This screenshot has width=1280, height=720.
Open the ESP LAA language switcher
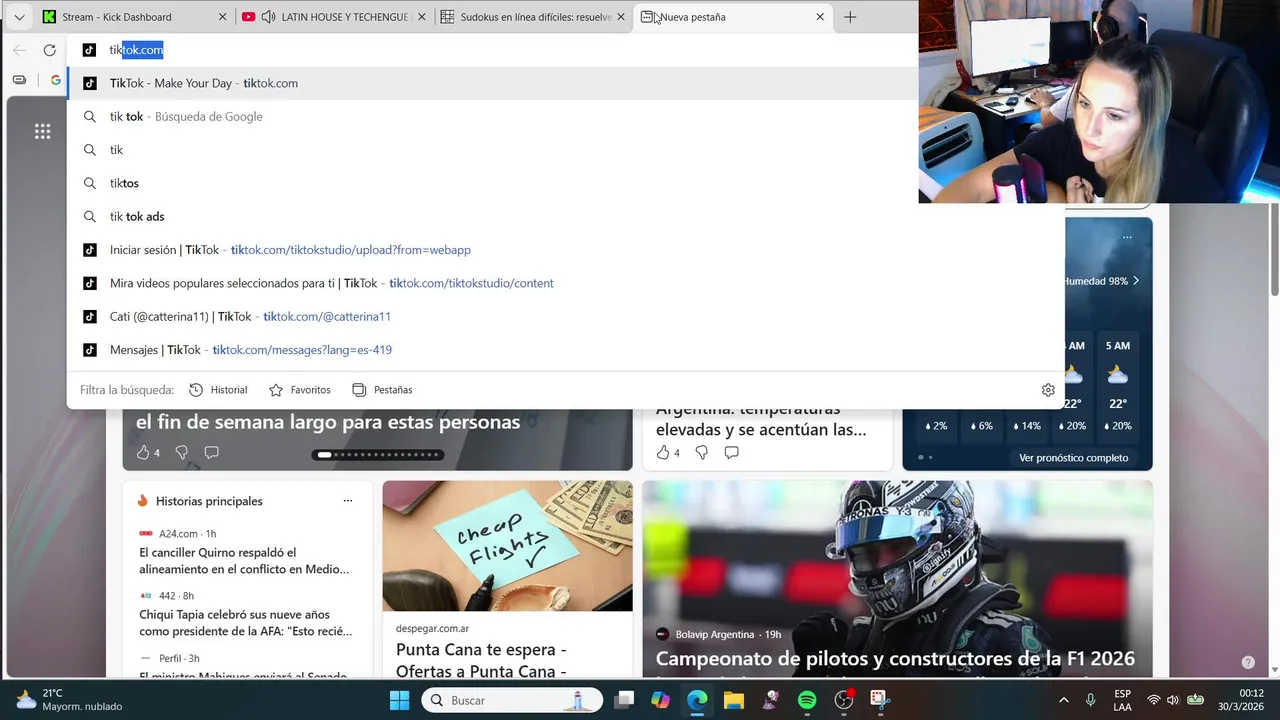(1123, 700)
